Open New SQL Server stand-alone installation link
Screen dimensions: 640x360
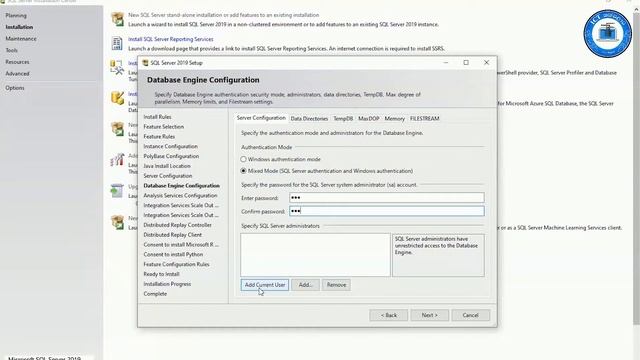click(x=224, y=15)
